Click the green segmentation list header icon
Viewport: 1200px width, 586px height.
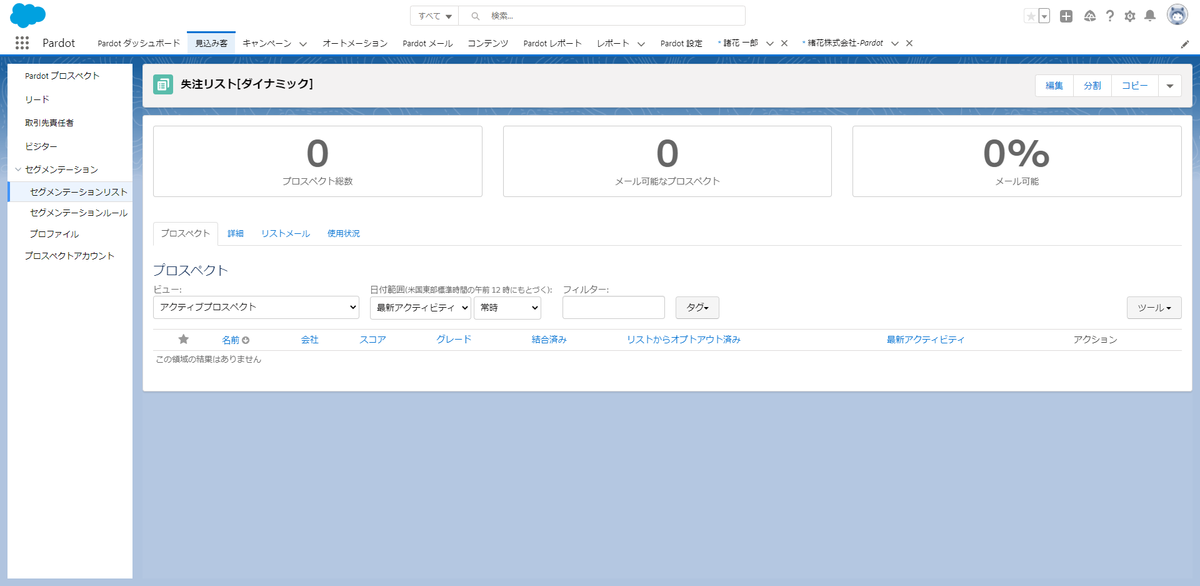(161, 84)
